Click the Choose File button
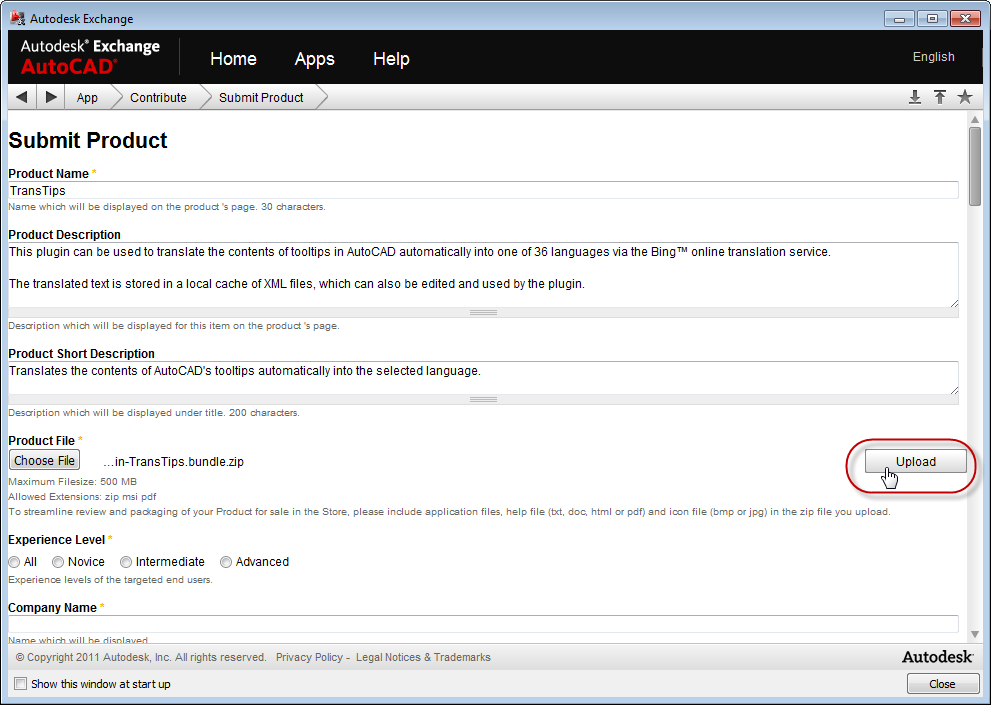 click(x=45, y=460)
